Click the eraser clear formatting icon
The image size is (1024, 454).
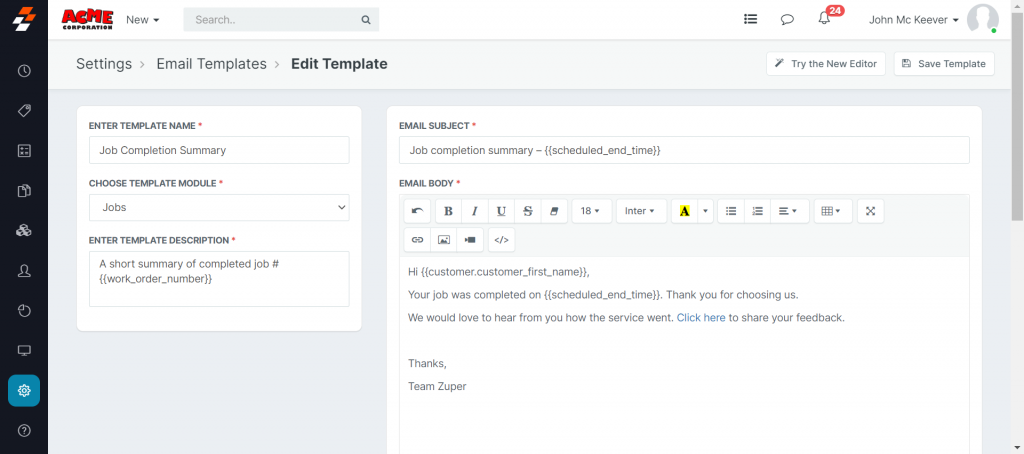click(x=554, y=211)
